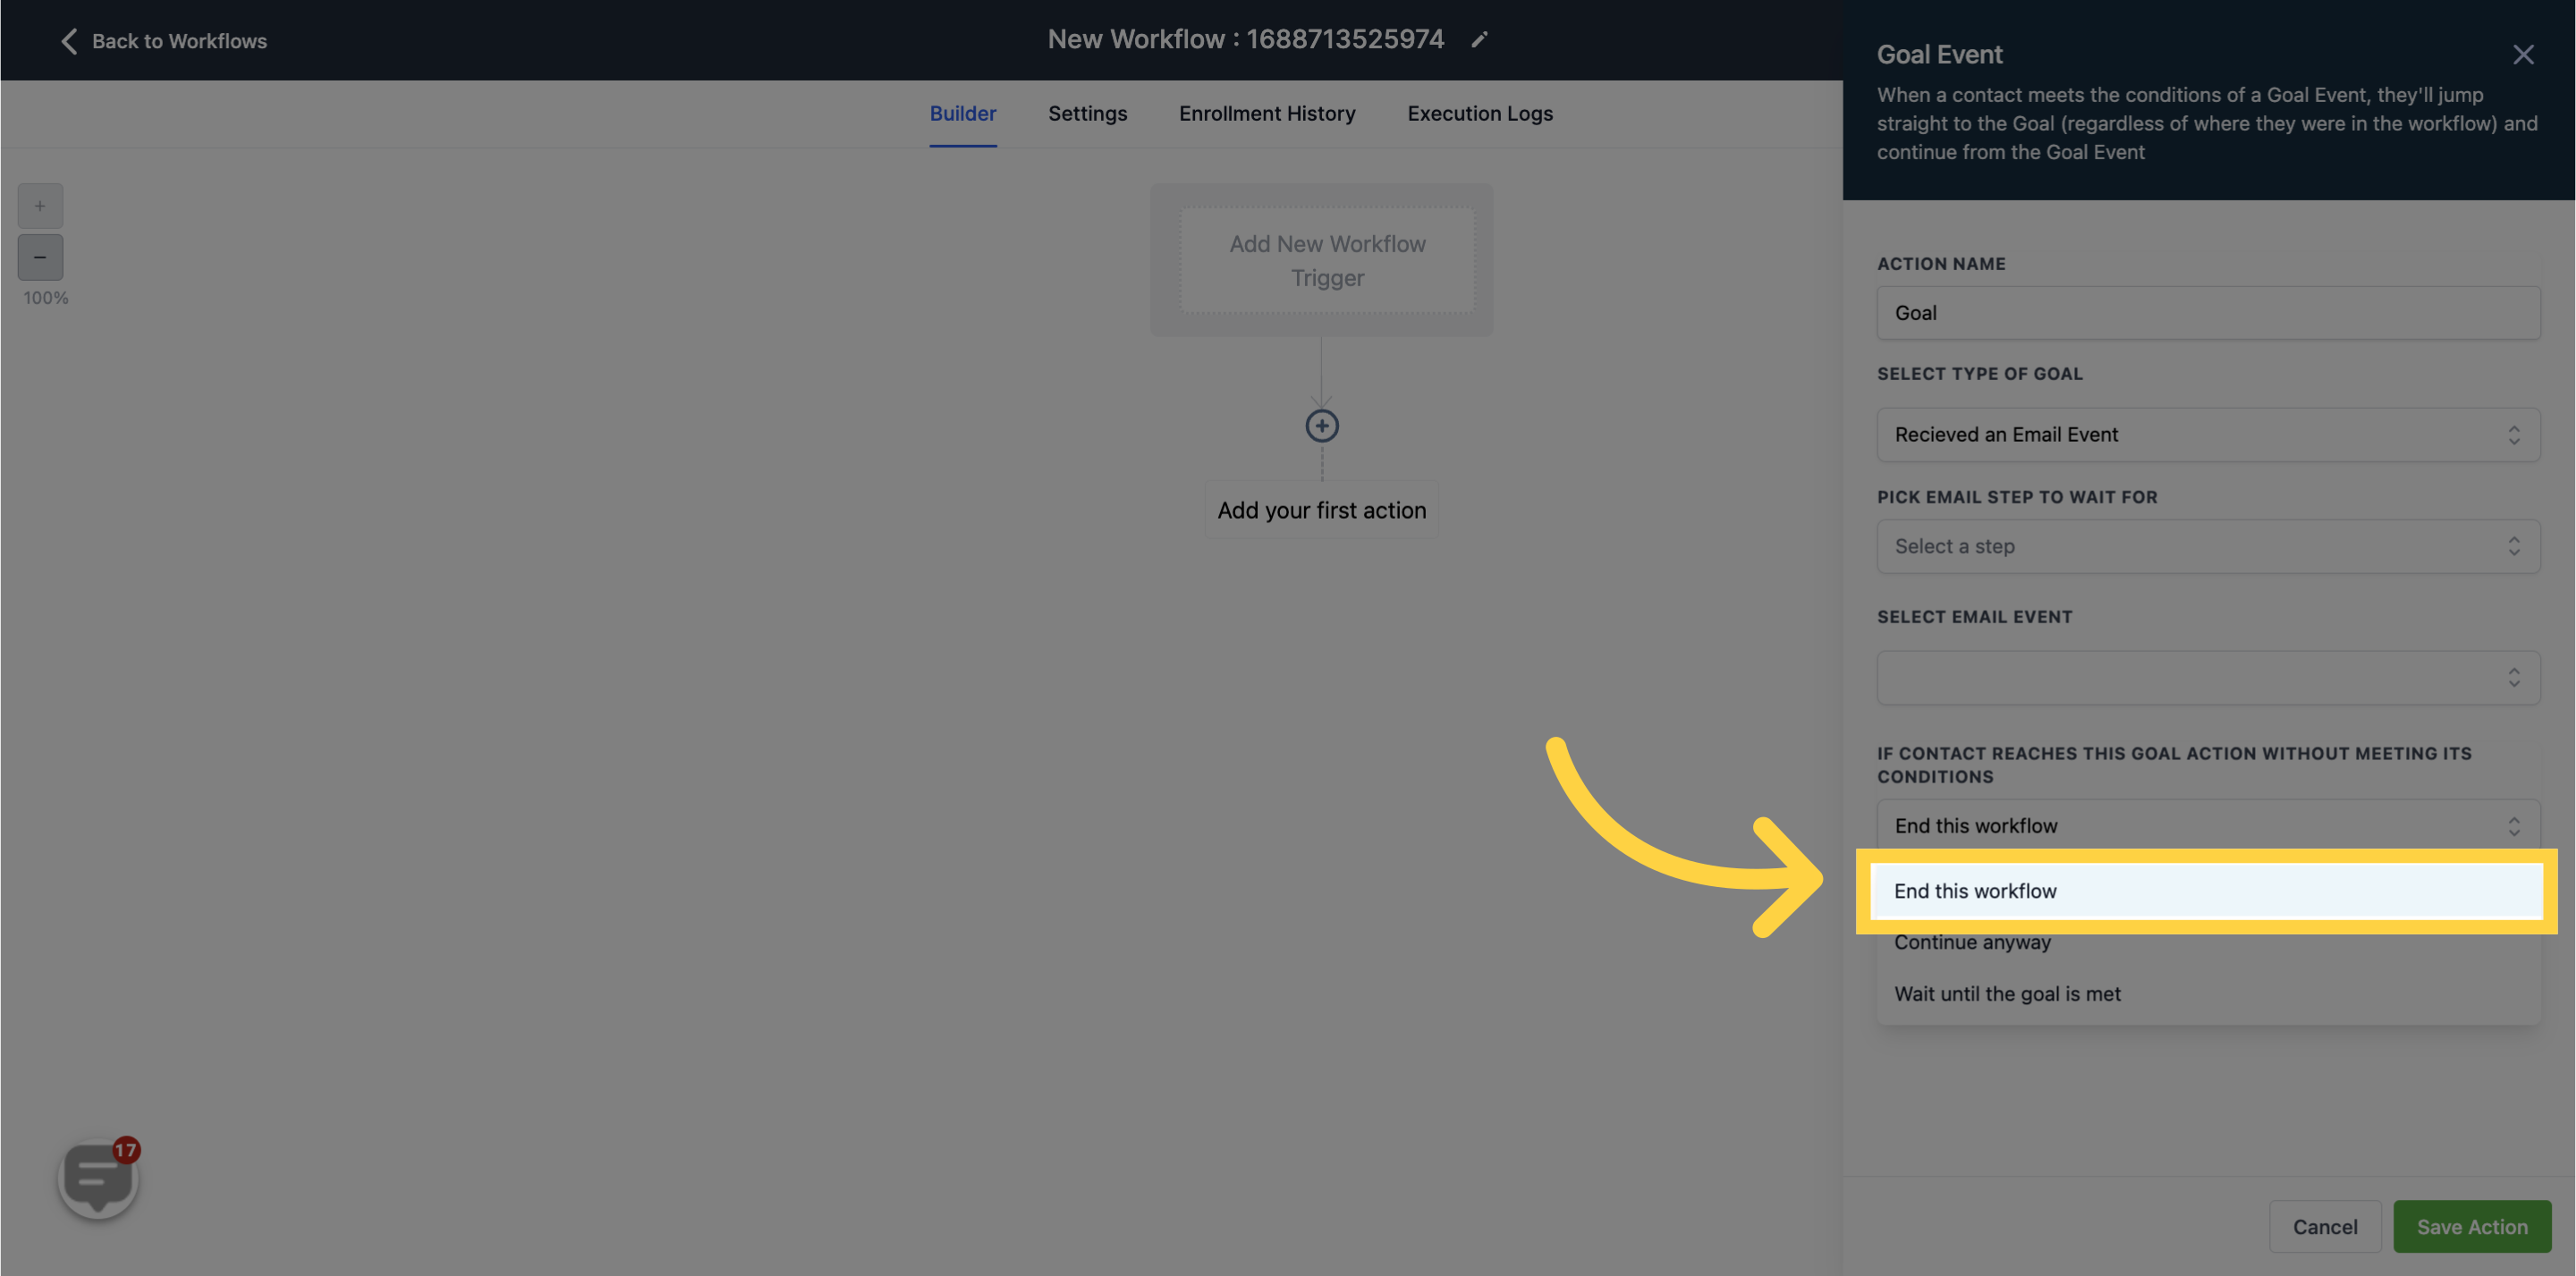Click the Cancel button
Image resolution: width=2576 pixels, height=1276 pixels.
2323,1225
